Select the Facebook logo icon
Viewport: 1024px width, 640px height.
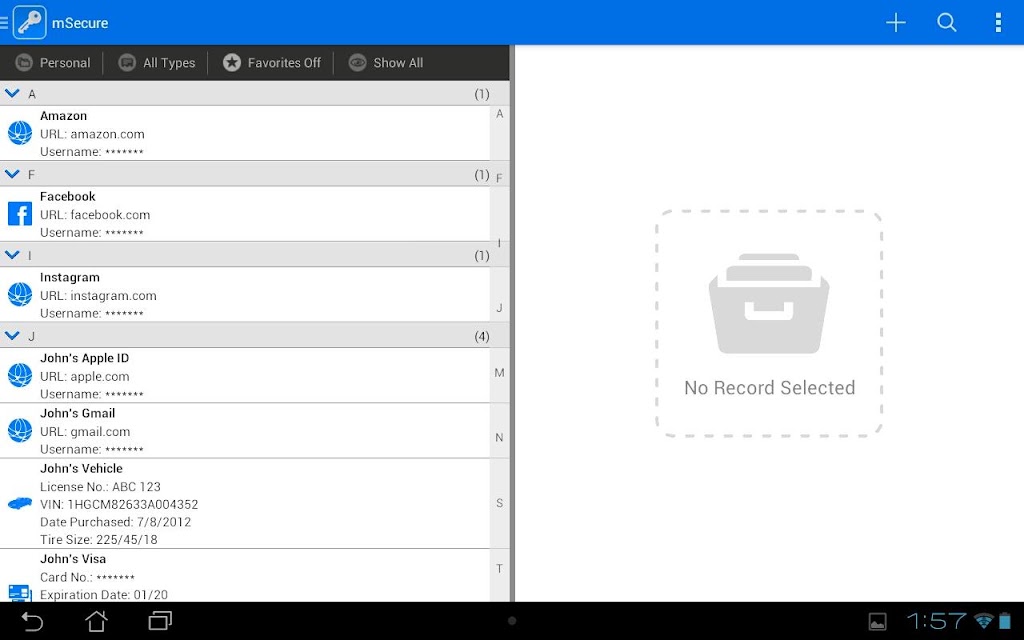pos(20,214)
